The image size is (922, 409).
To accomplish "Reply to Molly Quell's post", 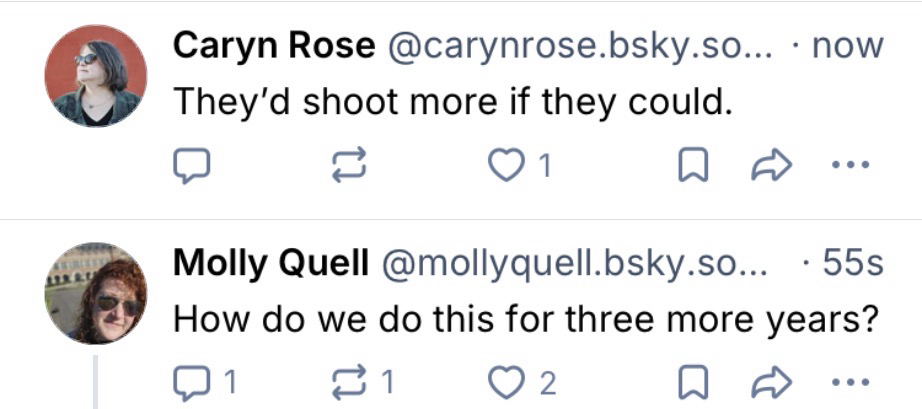I will pyautogui.click(x=192, y=380).
